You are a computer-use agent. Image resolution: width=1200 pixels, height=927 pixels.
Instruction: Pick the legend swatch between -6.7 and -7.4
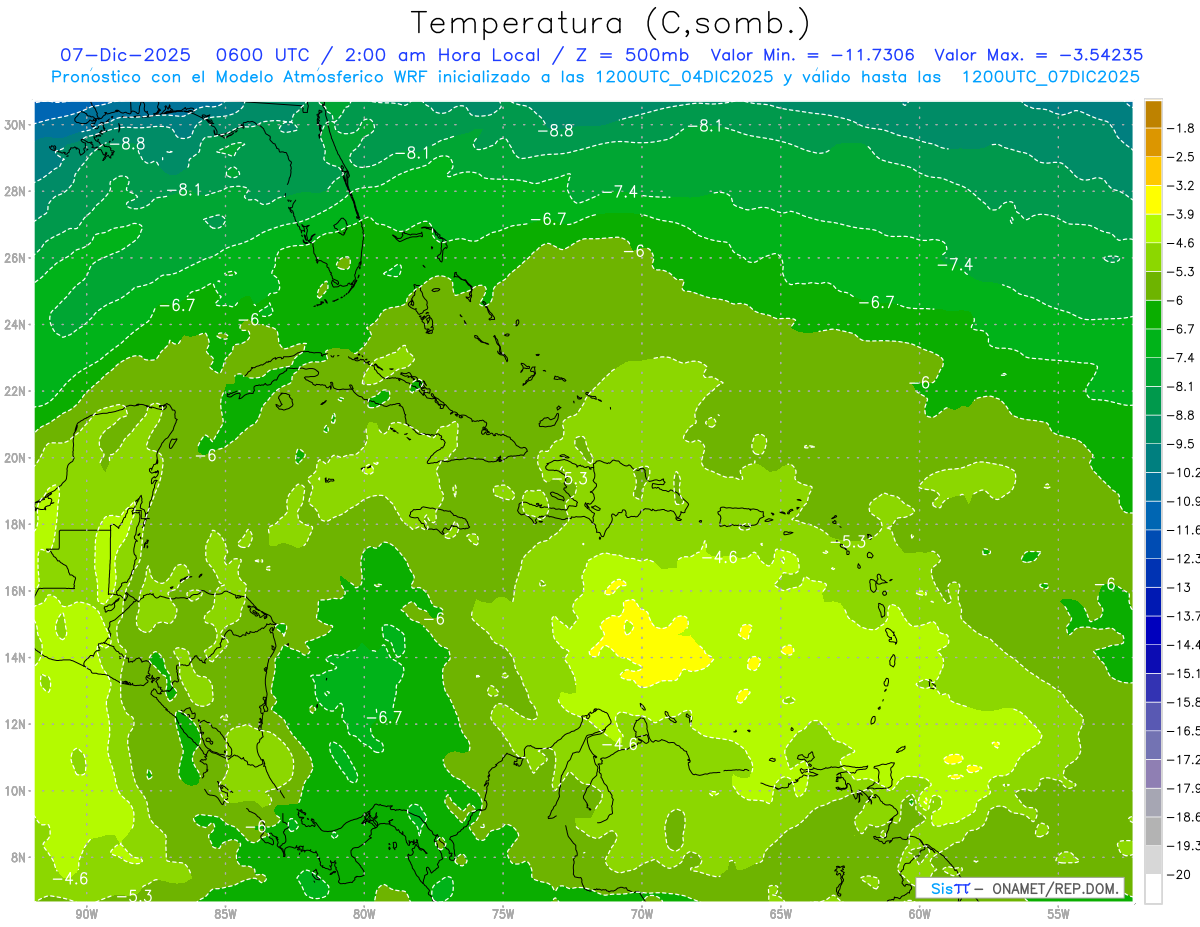point(1153,343)
